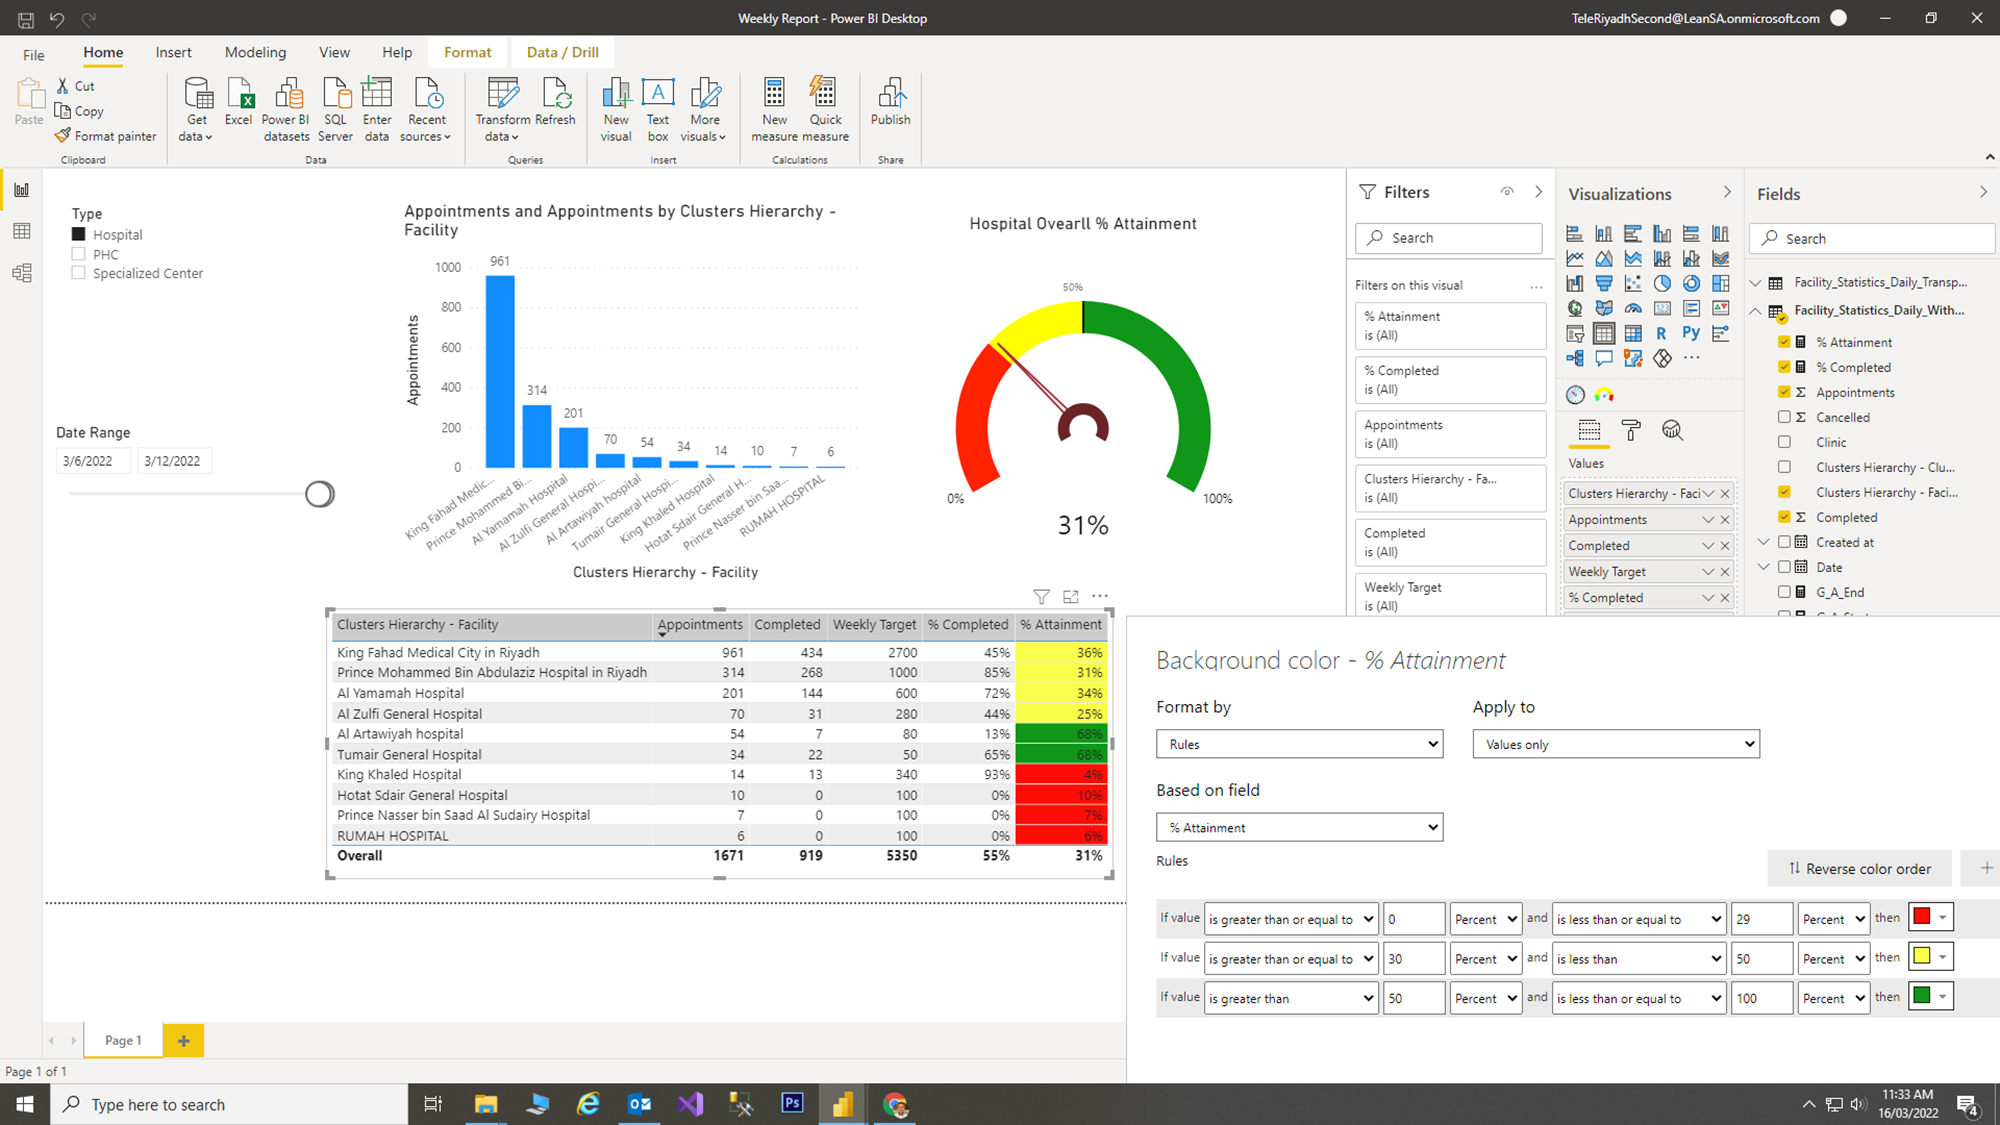2000x1125 pixels.
Task: Switch to Model view in left sidebar
Action: click(x=22, y=273)
